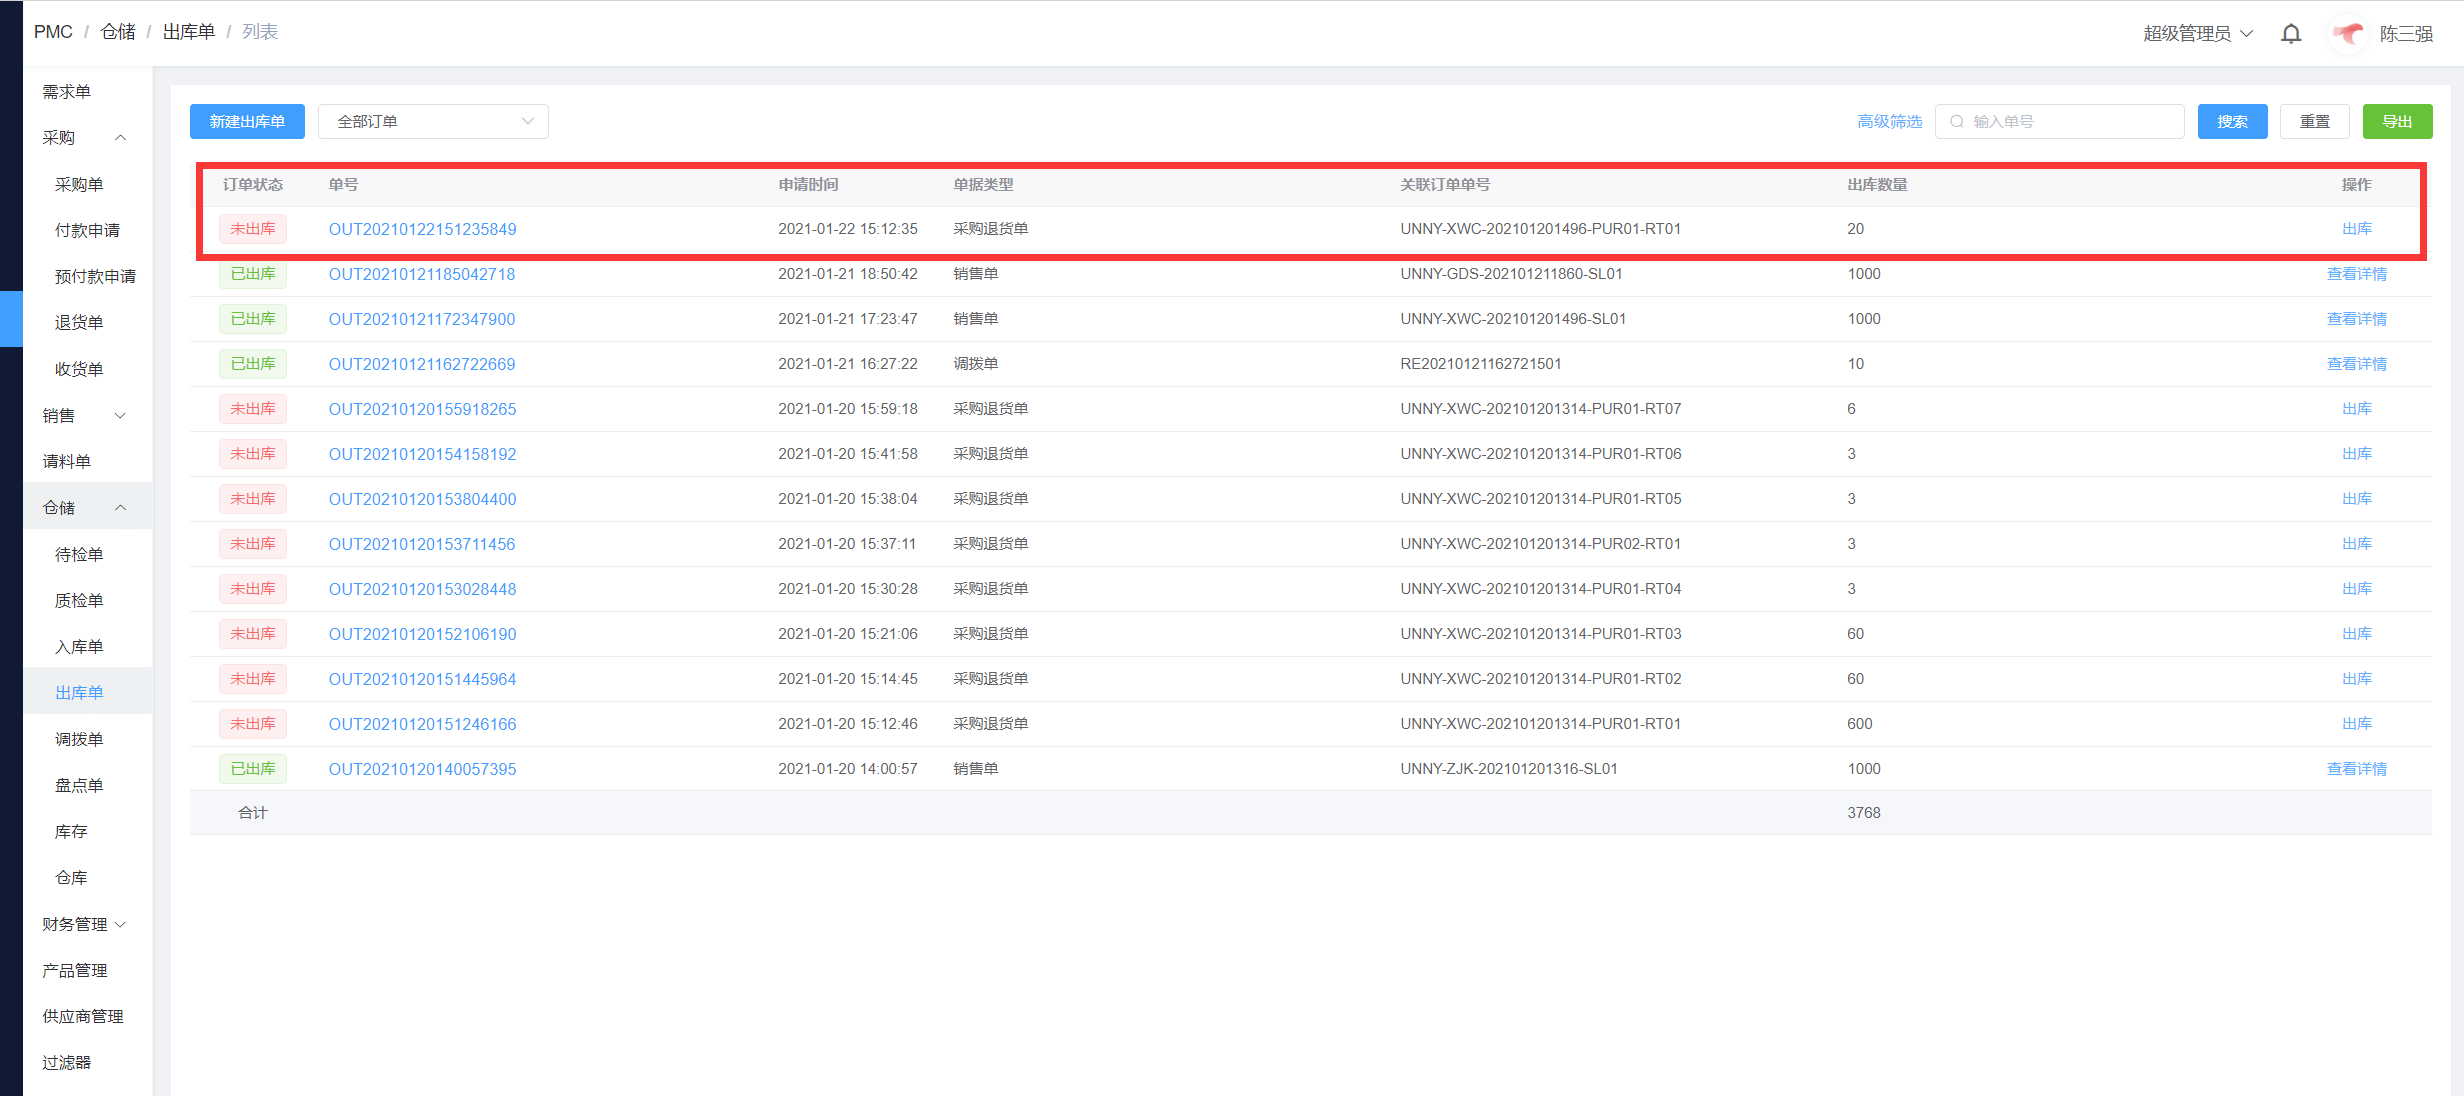Go to 入库单 in the sidebar

click(79, 647)
